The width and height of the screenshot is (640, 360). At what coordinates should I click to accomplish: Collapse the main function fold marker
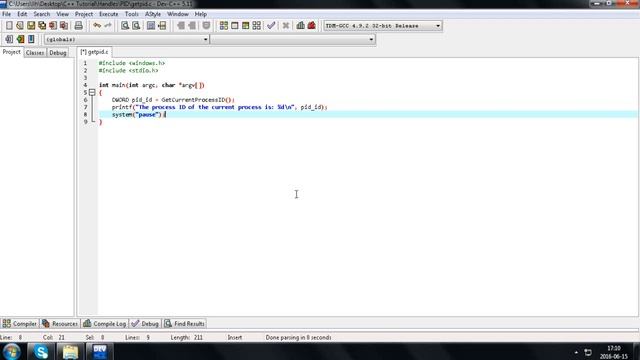coord(92,93)
